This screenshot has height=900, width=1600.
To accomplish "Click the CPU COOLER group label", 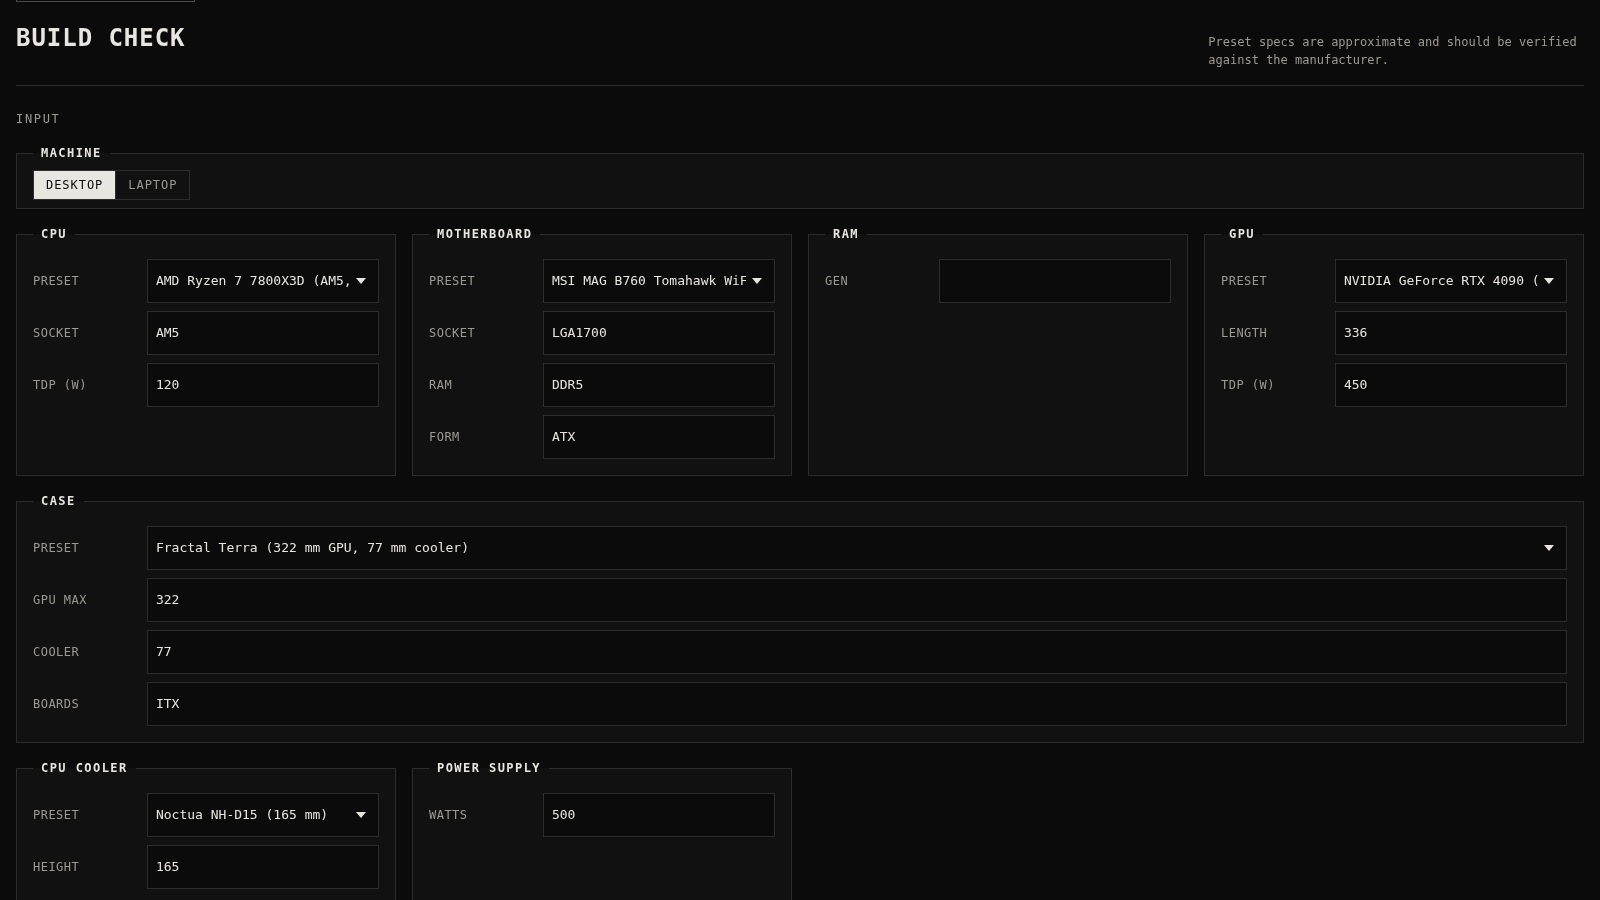I will (x=84, y=768).
